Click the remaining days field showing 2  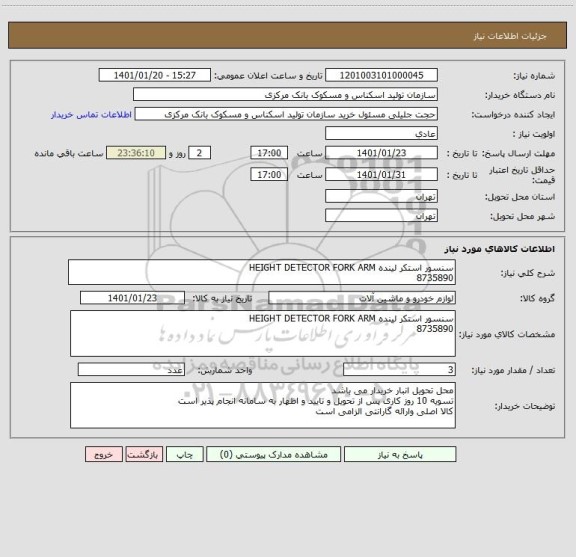199,153
